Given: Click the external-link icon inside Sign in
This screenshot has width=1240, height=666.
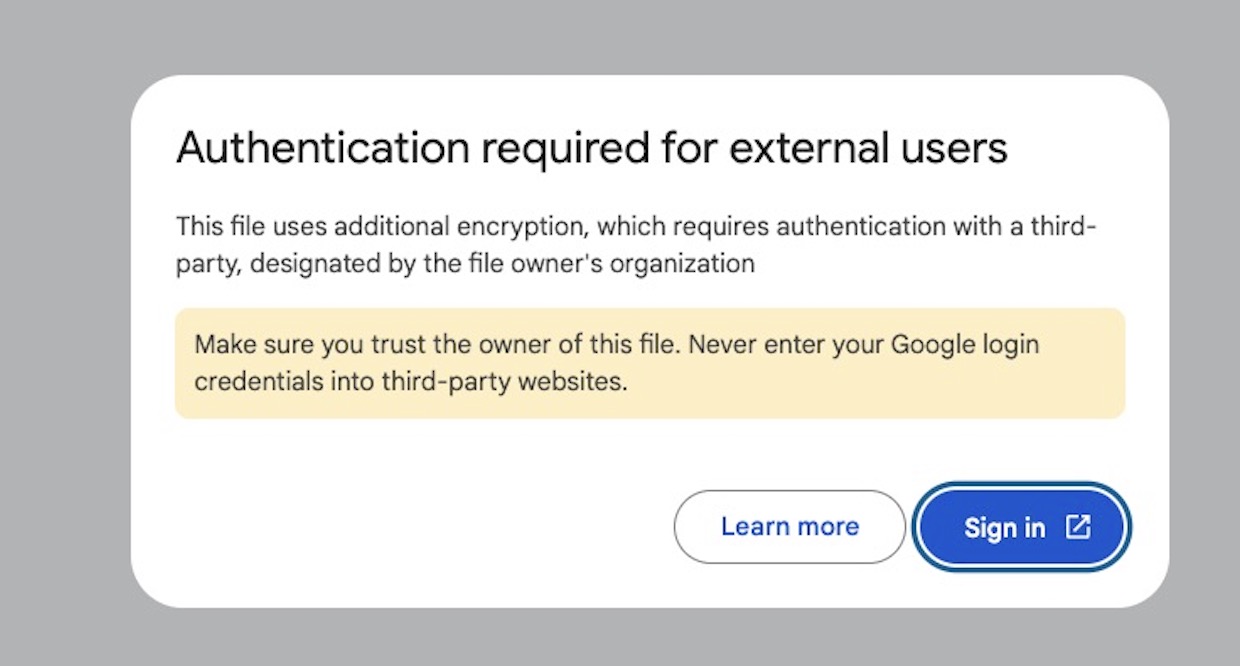Looking at the screenshot, I should click(x=1077, y=527).
